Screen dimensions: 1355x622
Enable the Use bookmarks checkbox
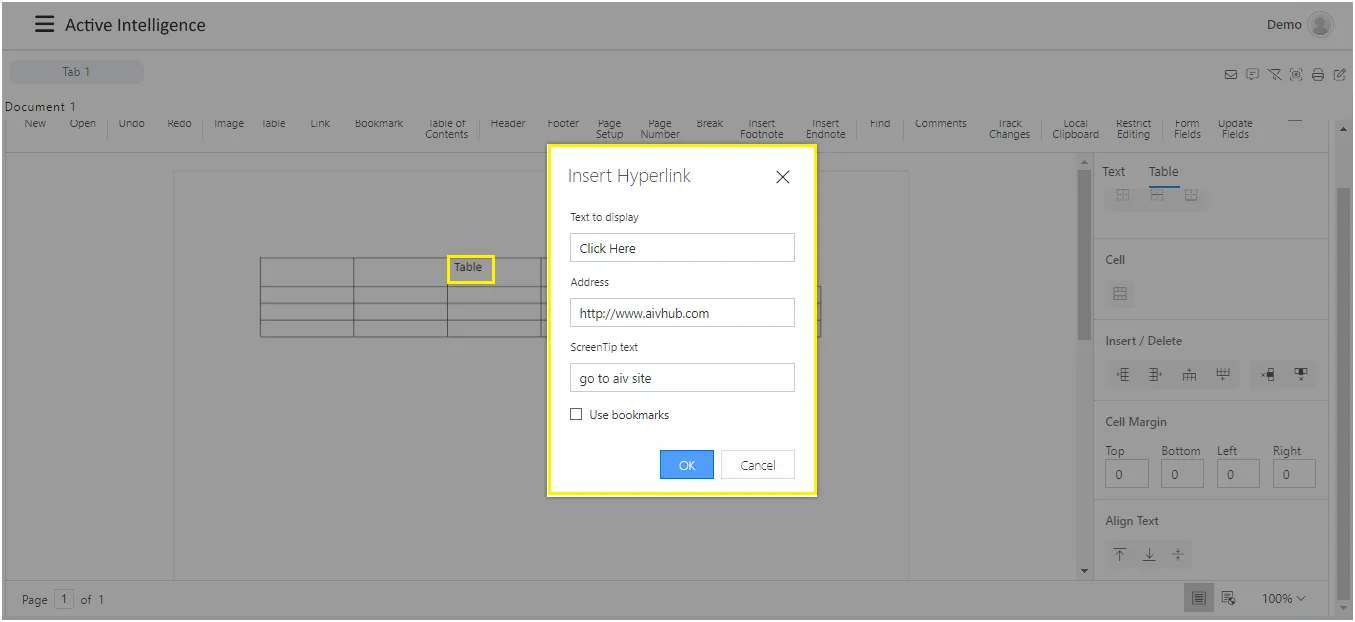(576, 414)
